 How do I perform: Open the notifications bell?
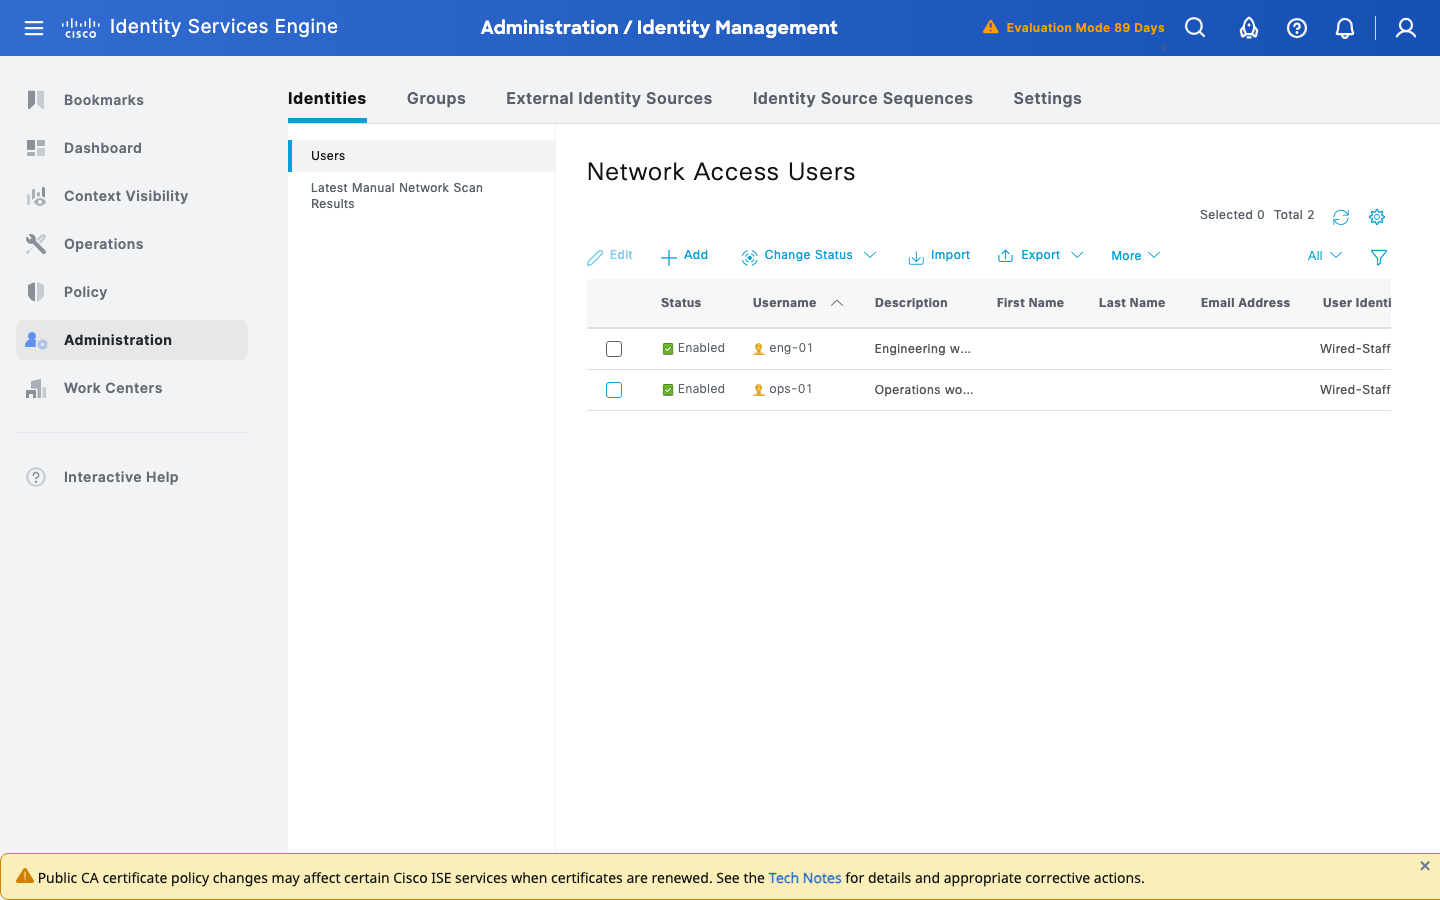[1345, 28]
